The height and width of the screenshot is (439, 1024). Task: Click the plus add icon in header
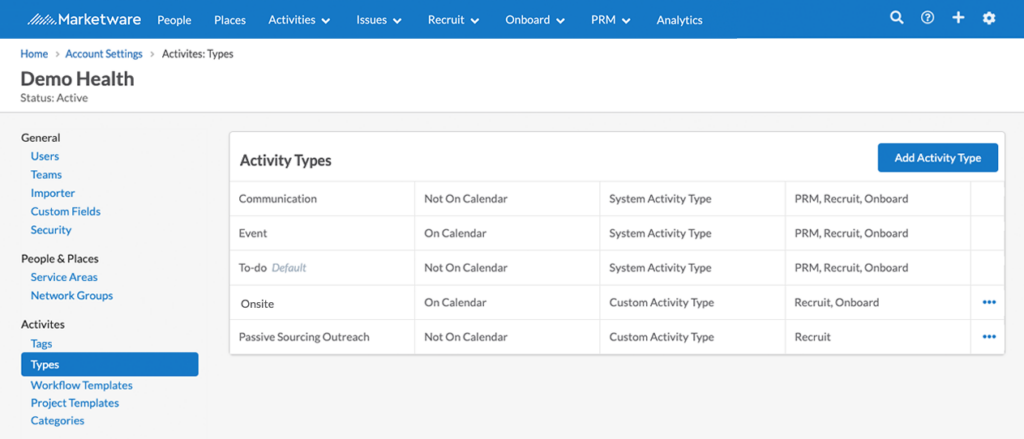click(958, 18)
